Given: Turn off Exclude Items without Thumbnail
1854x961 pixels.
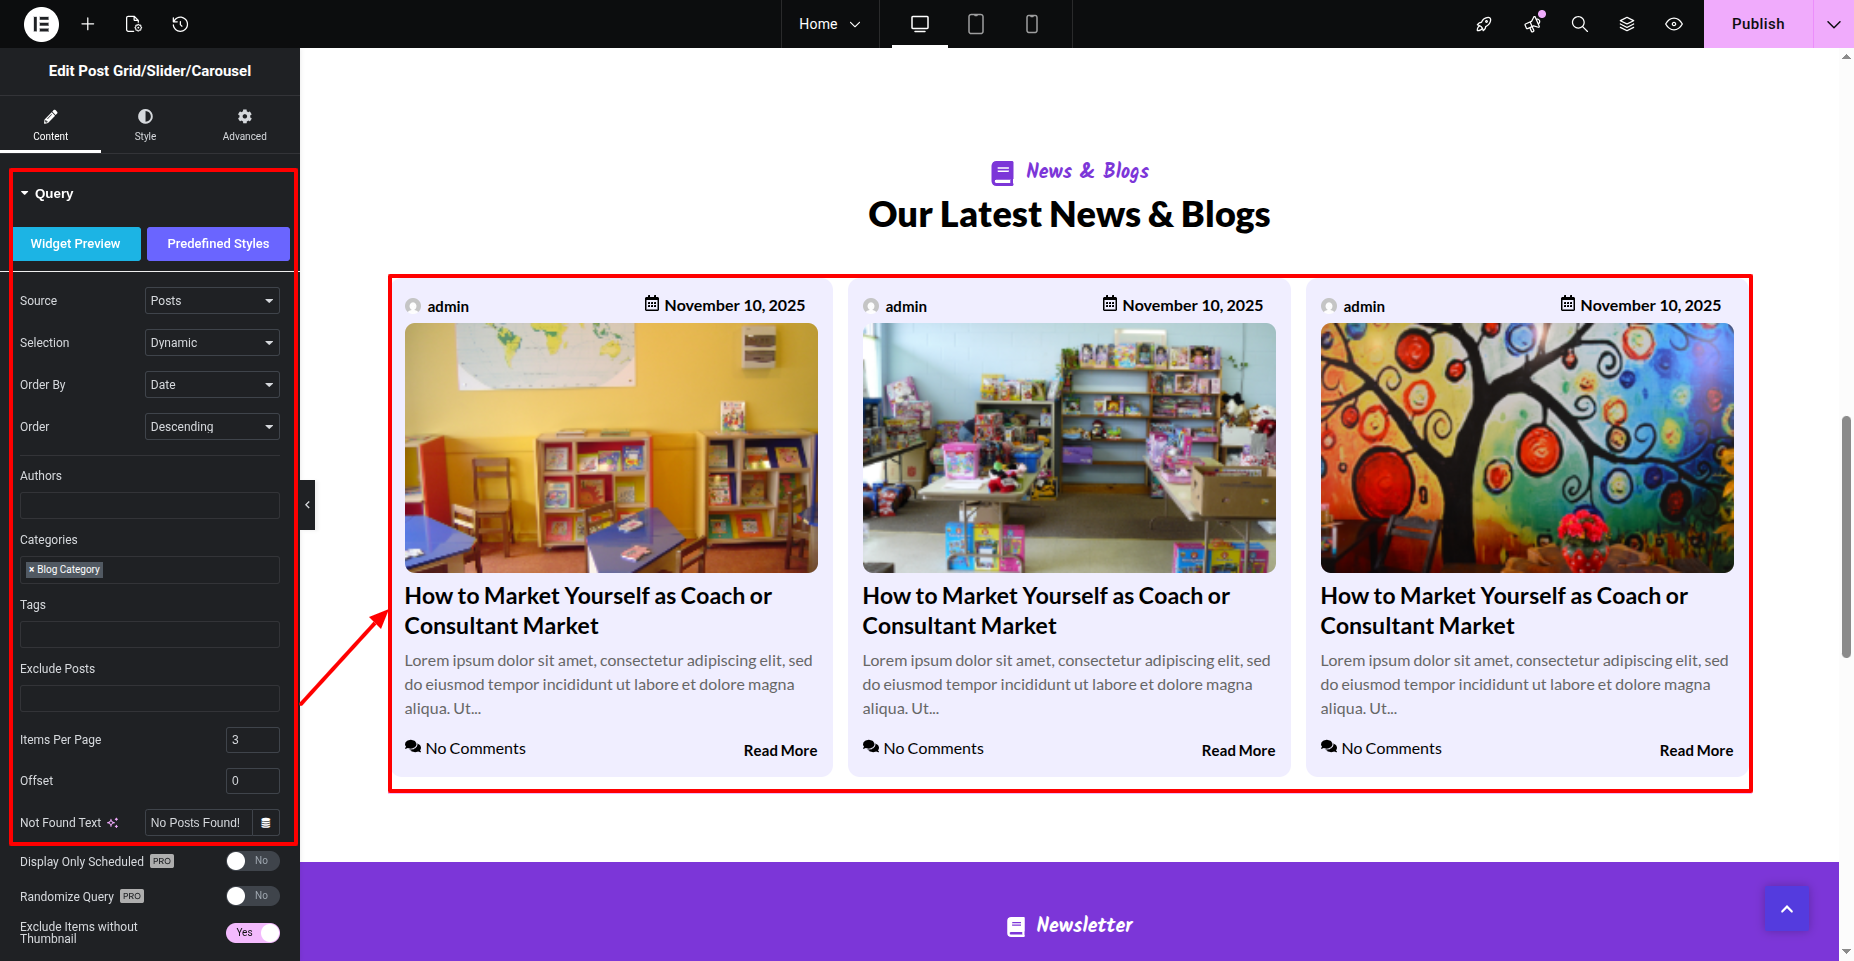Looking at the screenshot, I should tap(252, 933).
